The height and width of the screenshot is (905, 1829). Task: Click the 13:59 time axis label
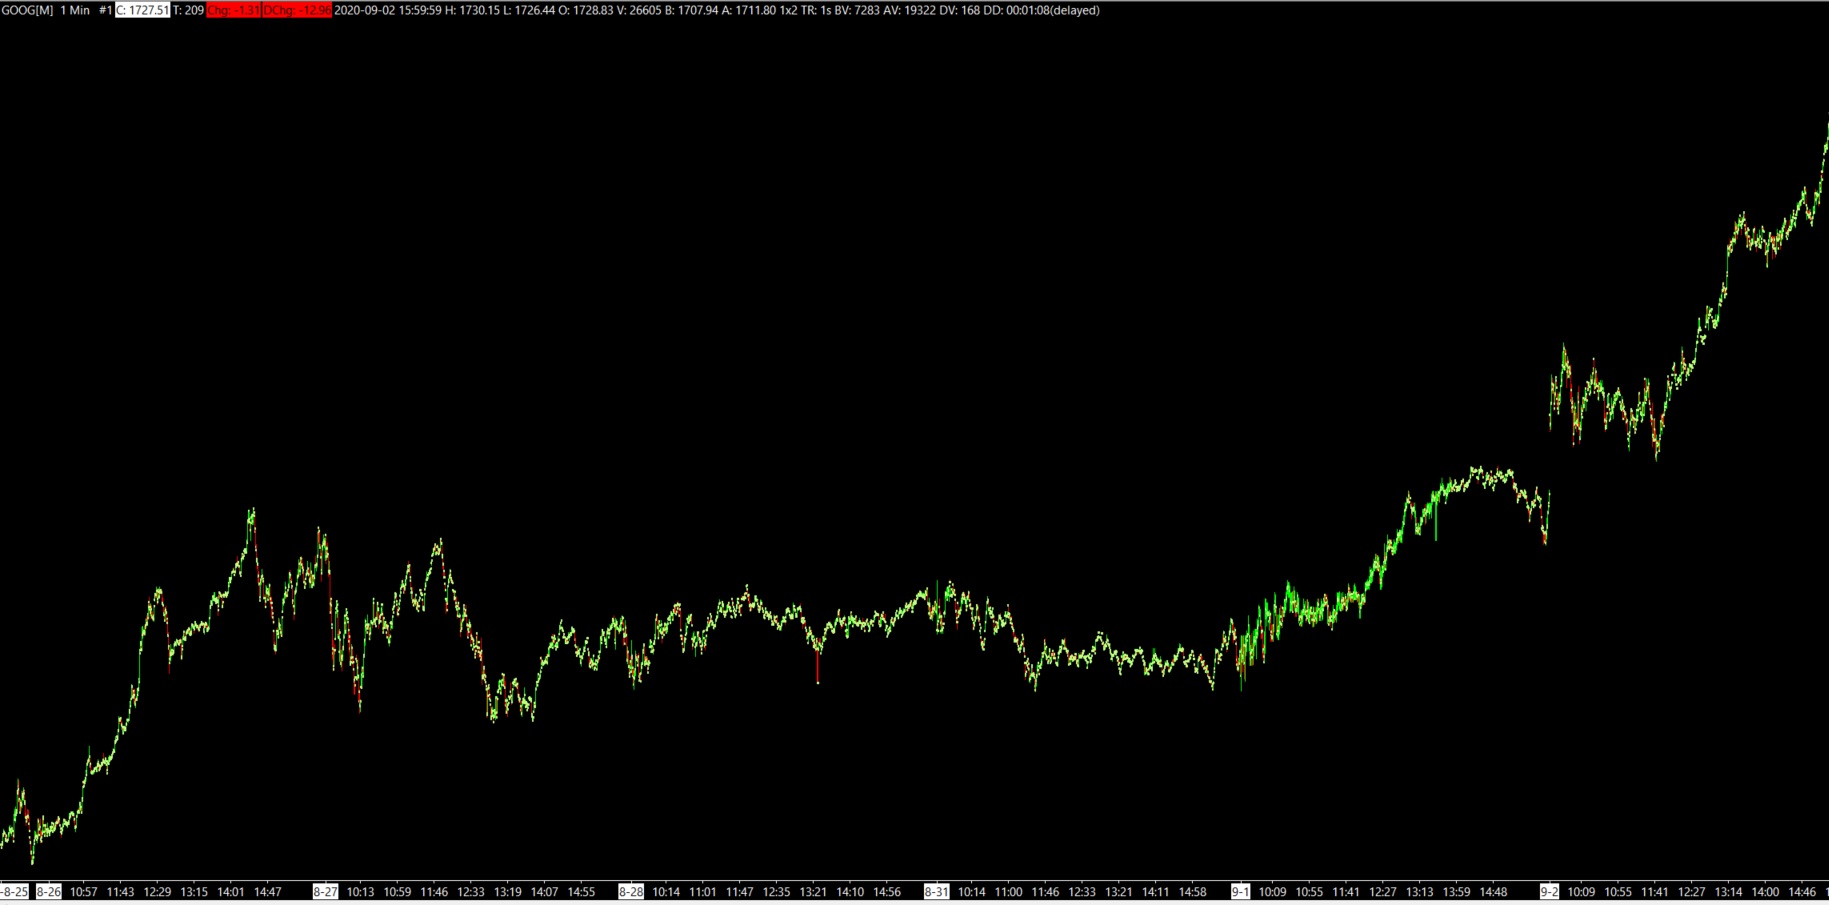tap(1457, 892)
